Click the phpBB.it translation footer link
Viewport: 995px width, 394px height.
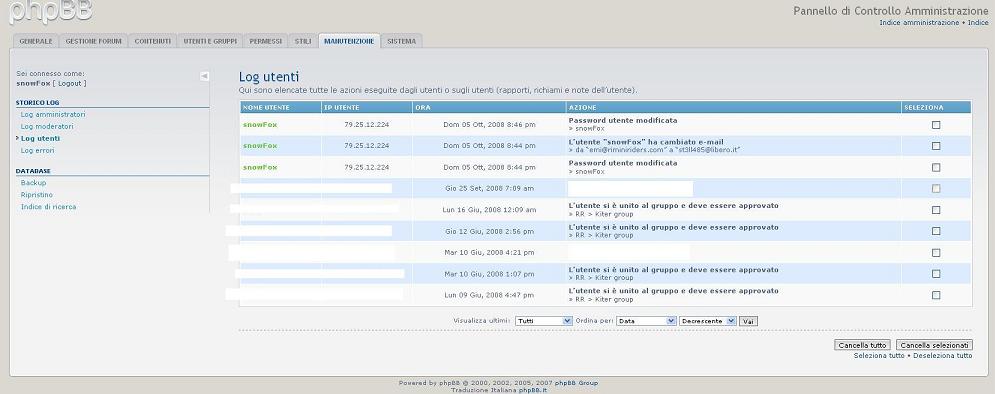point(533,390)
